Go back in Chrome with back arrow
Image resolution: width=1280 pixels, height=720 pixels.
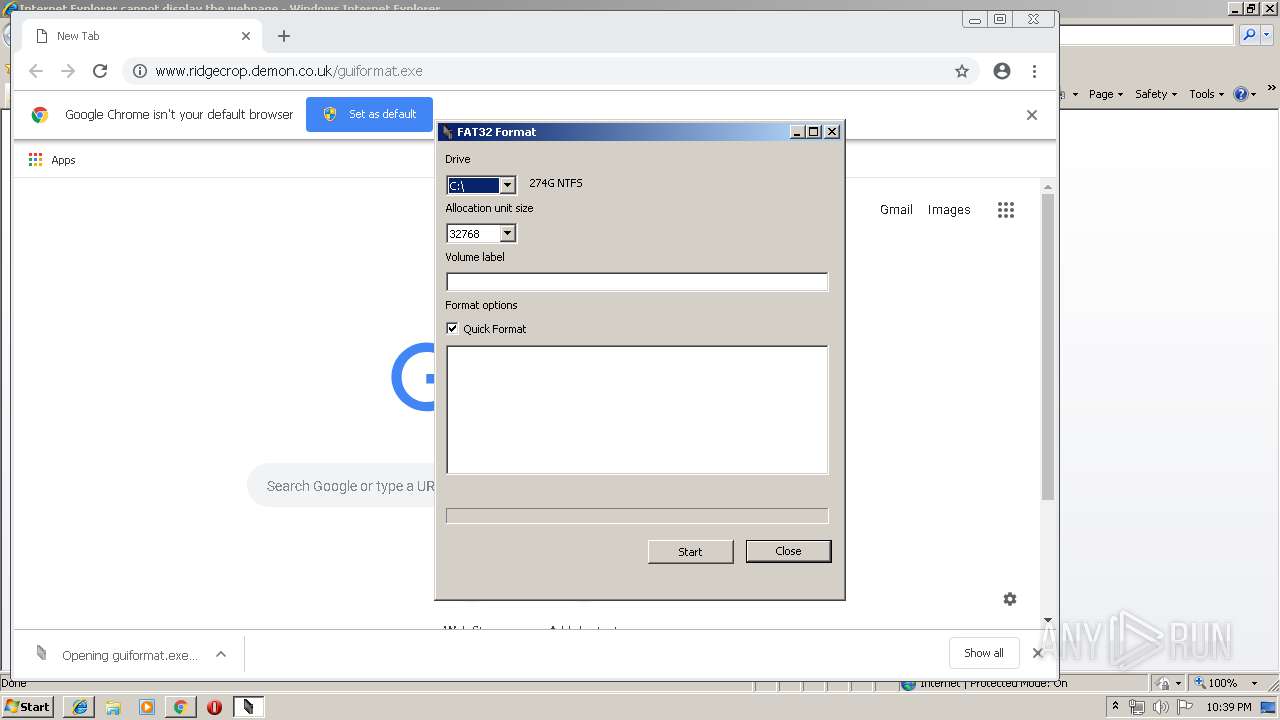(x=36, y=71)
